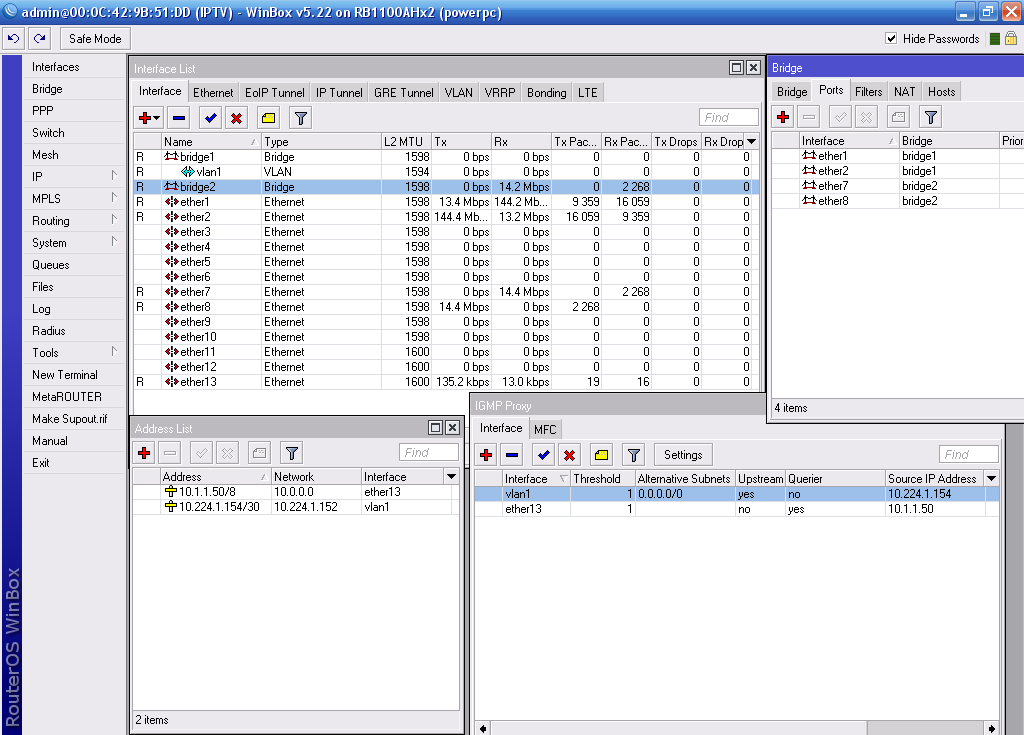Switch to the EoIP Tunnel tab
This screenshot has height=735, width=1024.
[273, 93]
